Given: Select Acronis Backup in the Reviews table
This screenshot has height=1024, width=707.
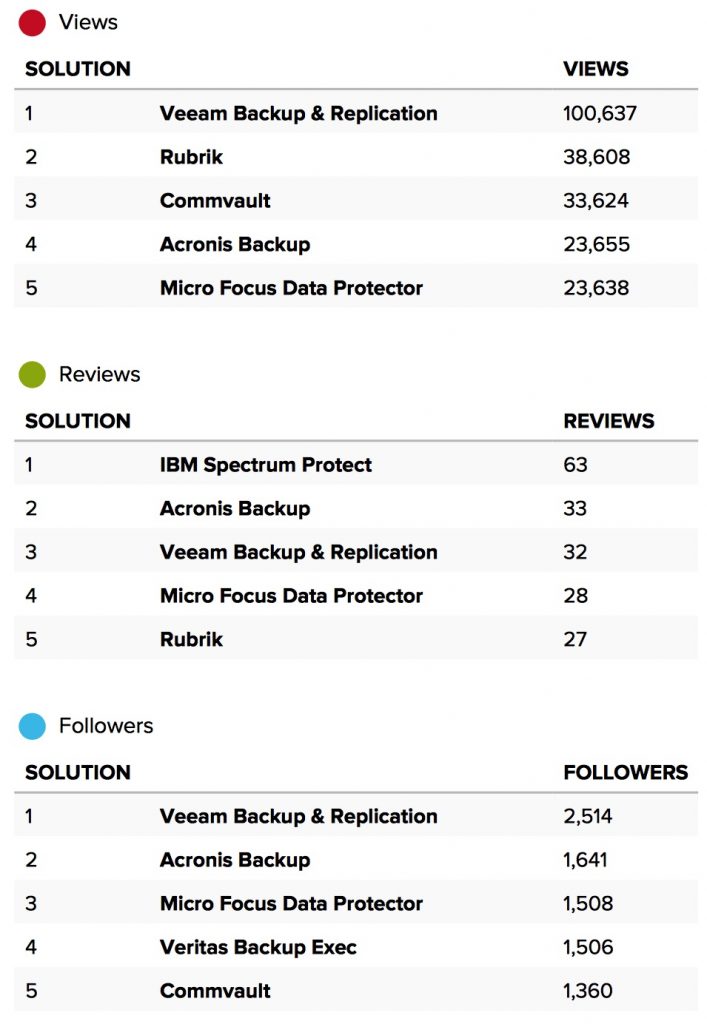Looking at the screenshot, I should (235, 509).
